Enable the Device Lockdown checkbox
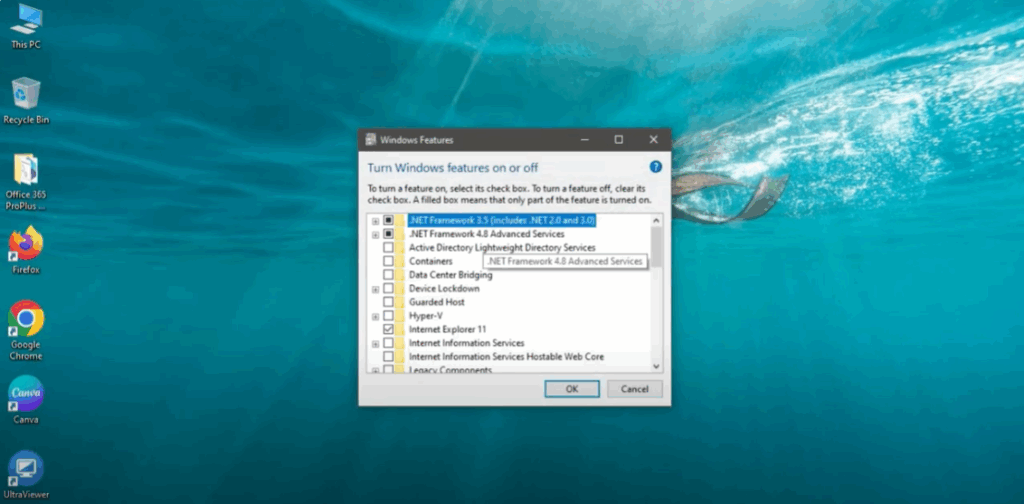The width and height of the screenshot is (1024, 504). coord(388,289)
